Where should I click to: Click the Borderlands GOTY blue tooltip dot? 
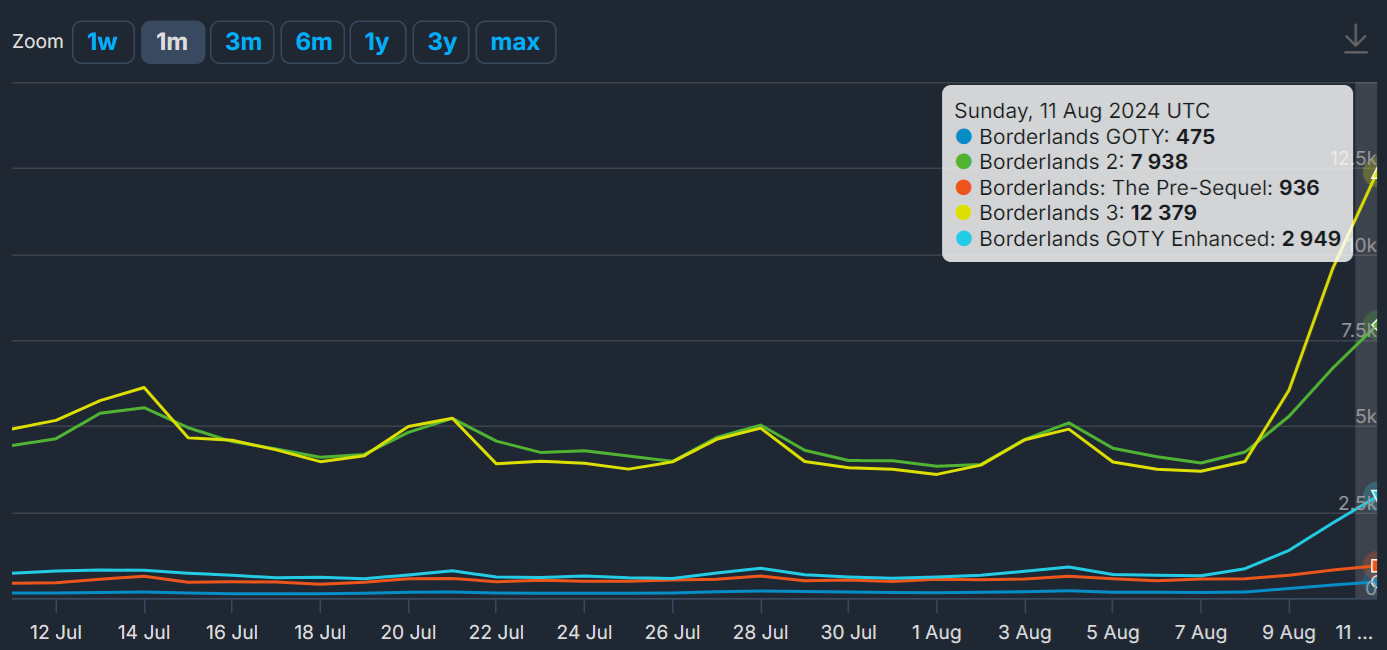click(x=964, y=137)
